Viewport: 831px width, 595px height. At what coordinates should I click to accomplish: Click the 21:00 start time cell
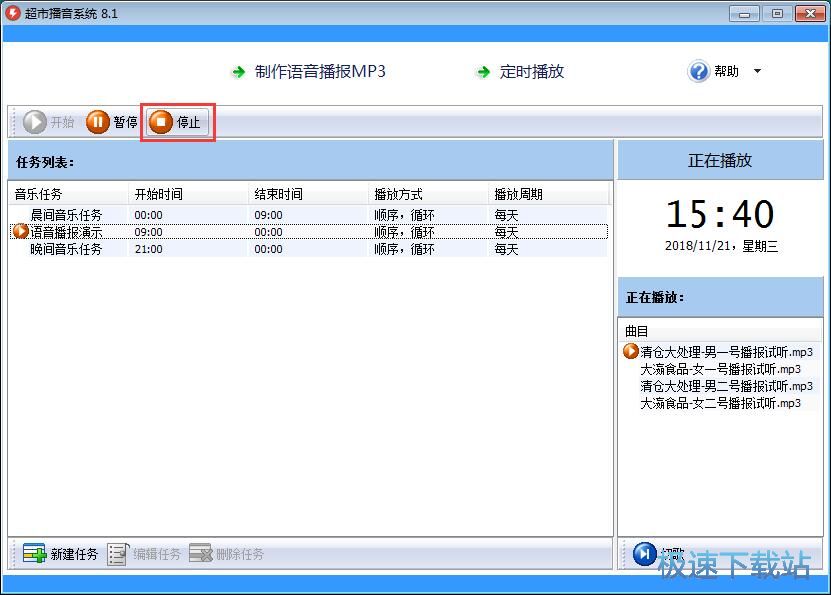[x=148, y=249]
